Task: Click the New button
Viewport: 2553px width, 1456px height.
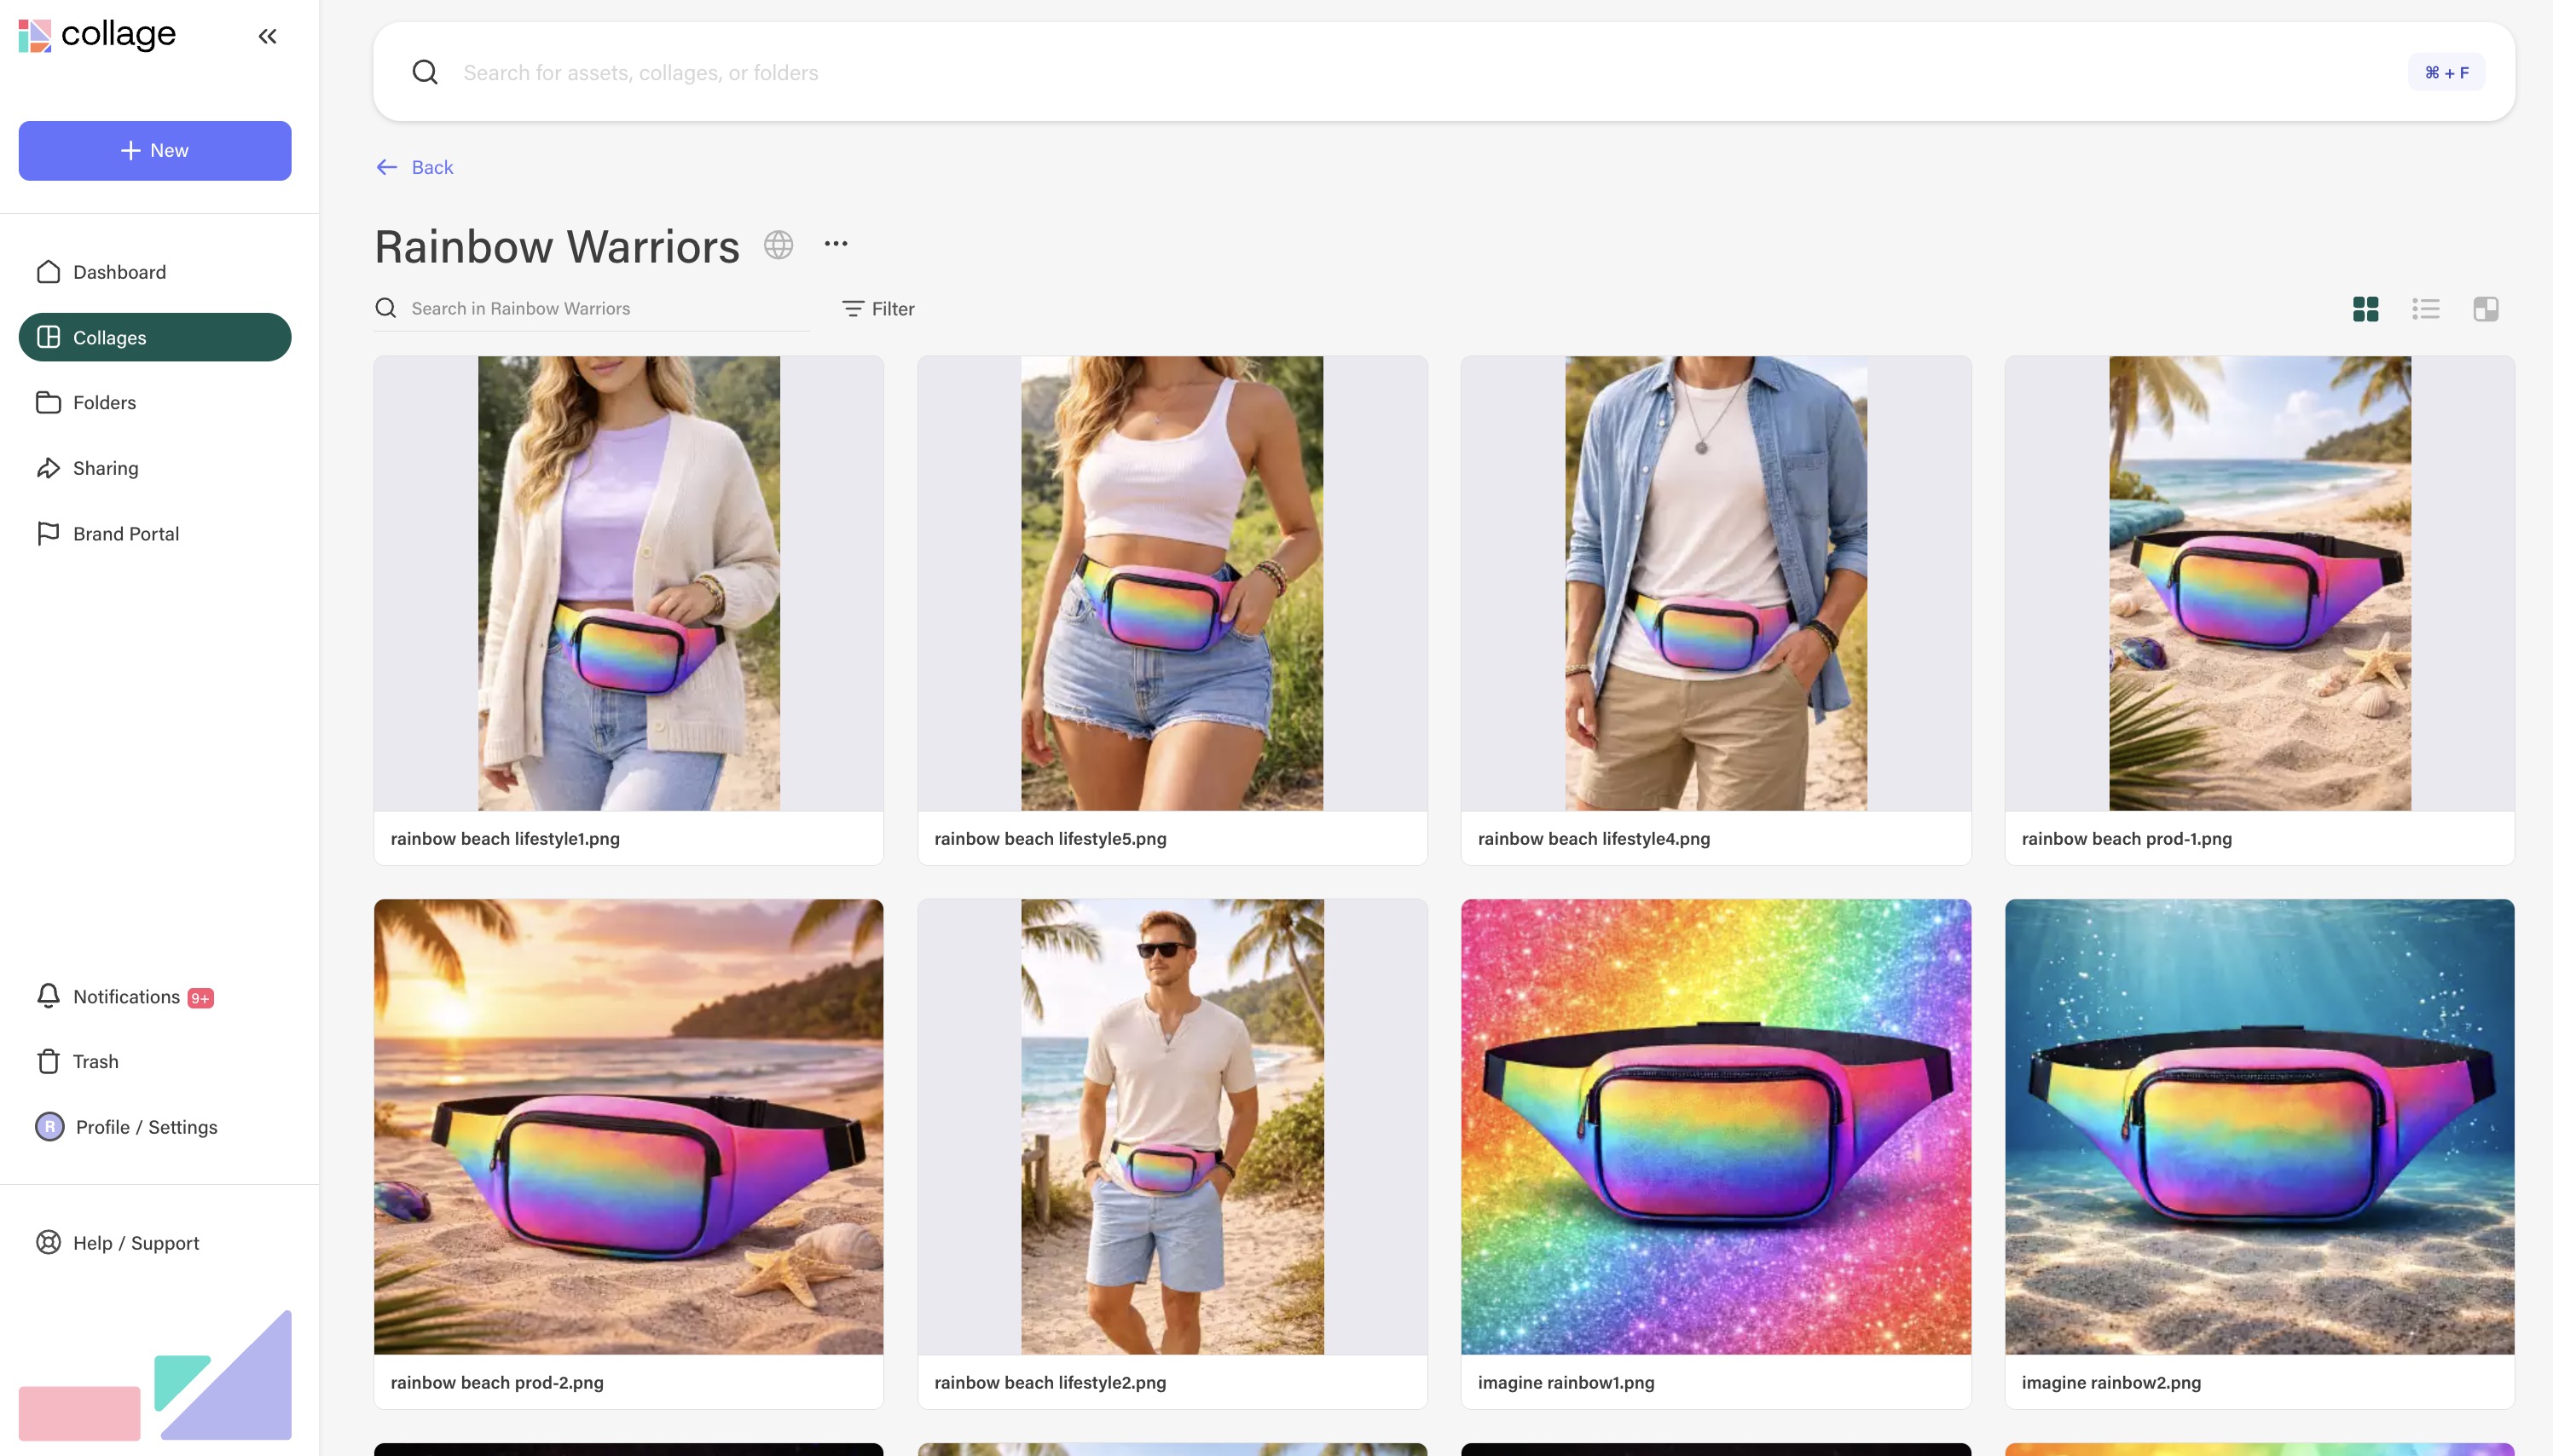Action: 155,150
